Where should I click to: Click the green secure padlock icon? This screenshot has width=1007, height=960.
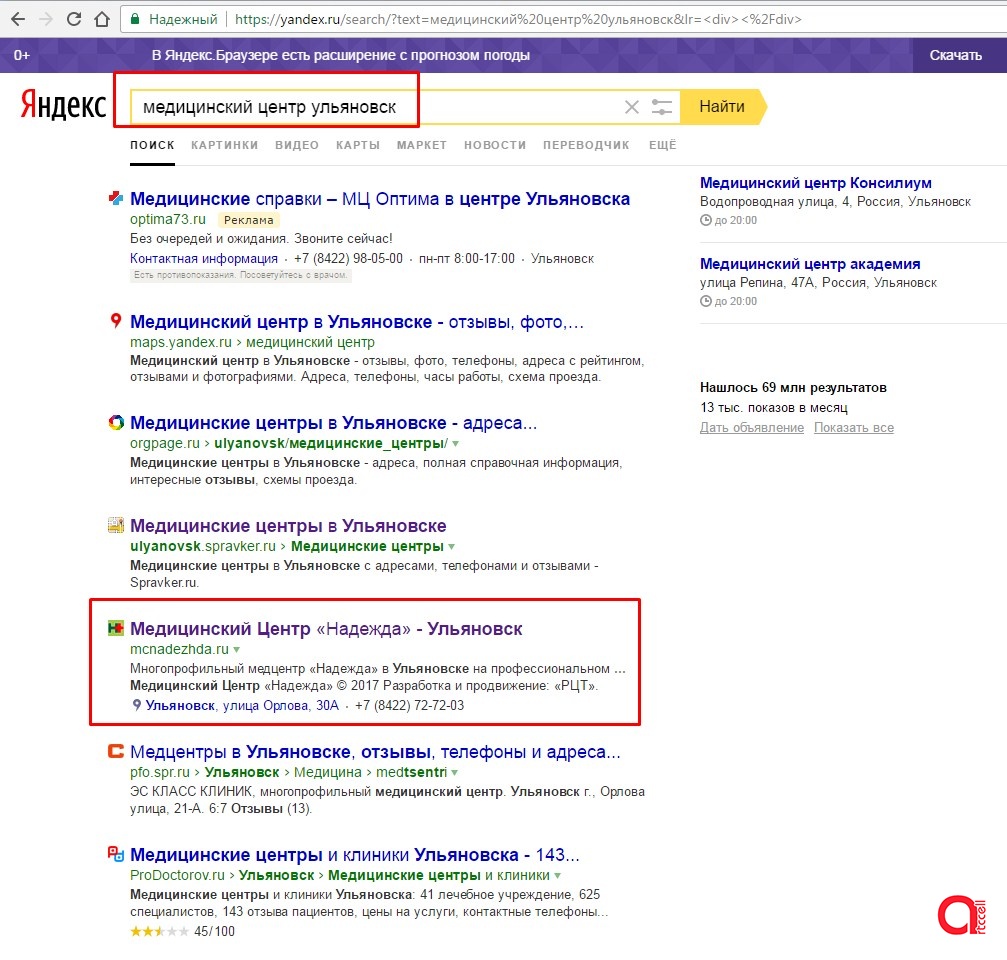[135, 19]
